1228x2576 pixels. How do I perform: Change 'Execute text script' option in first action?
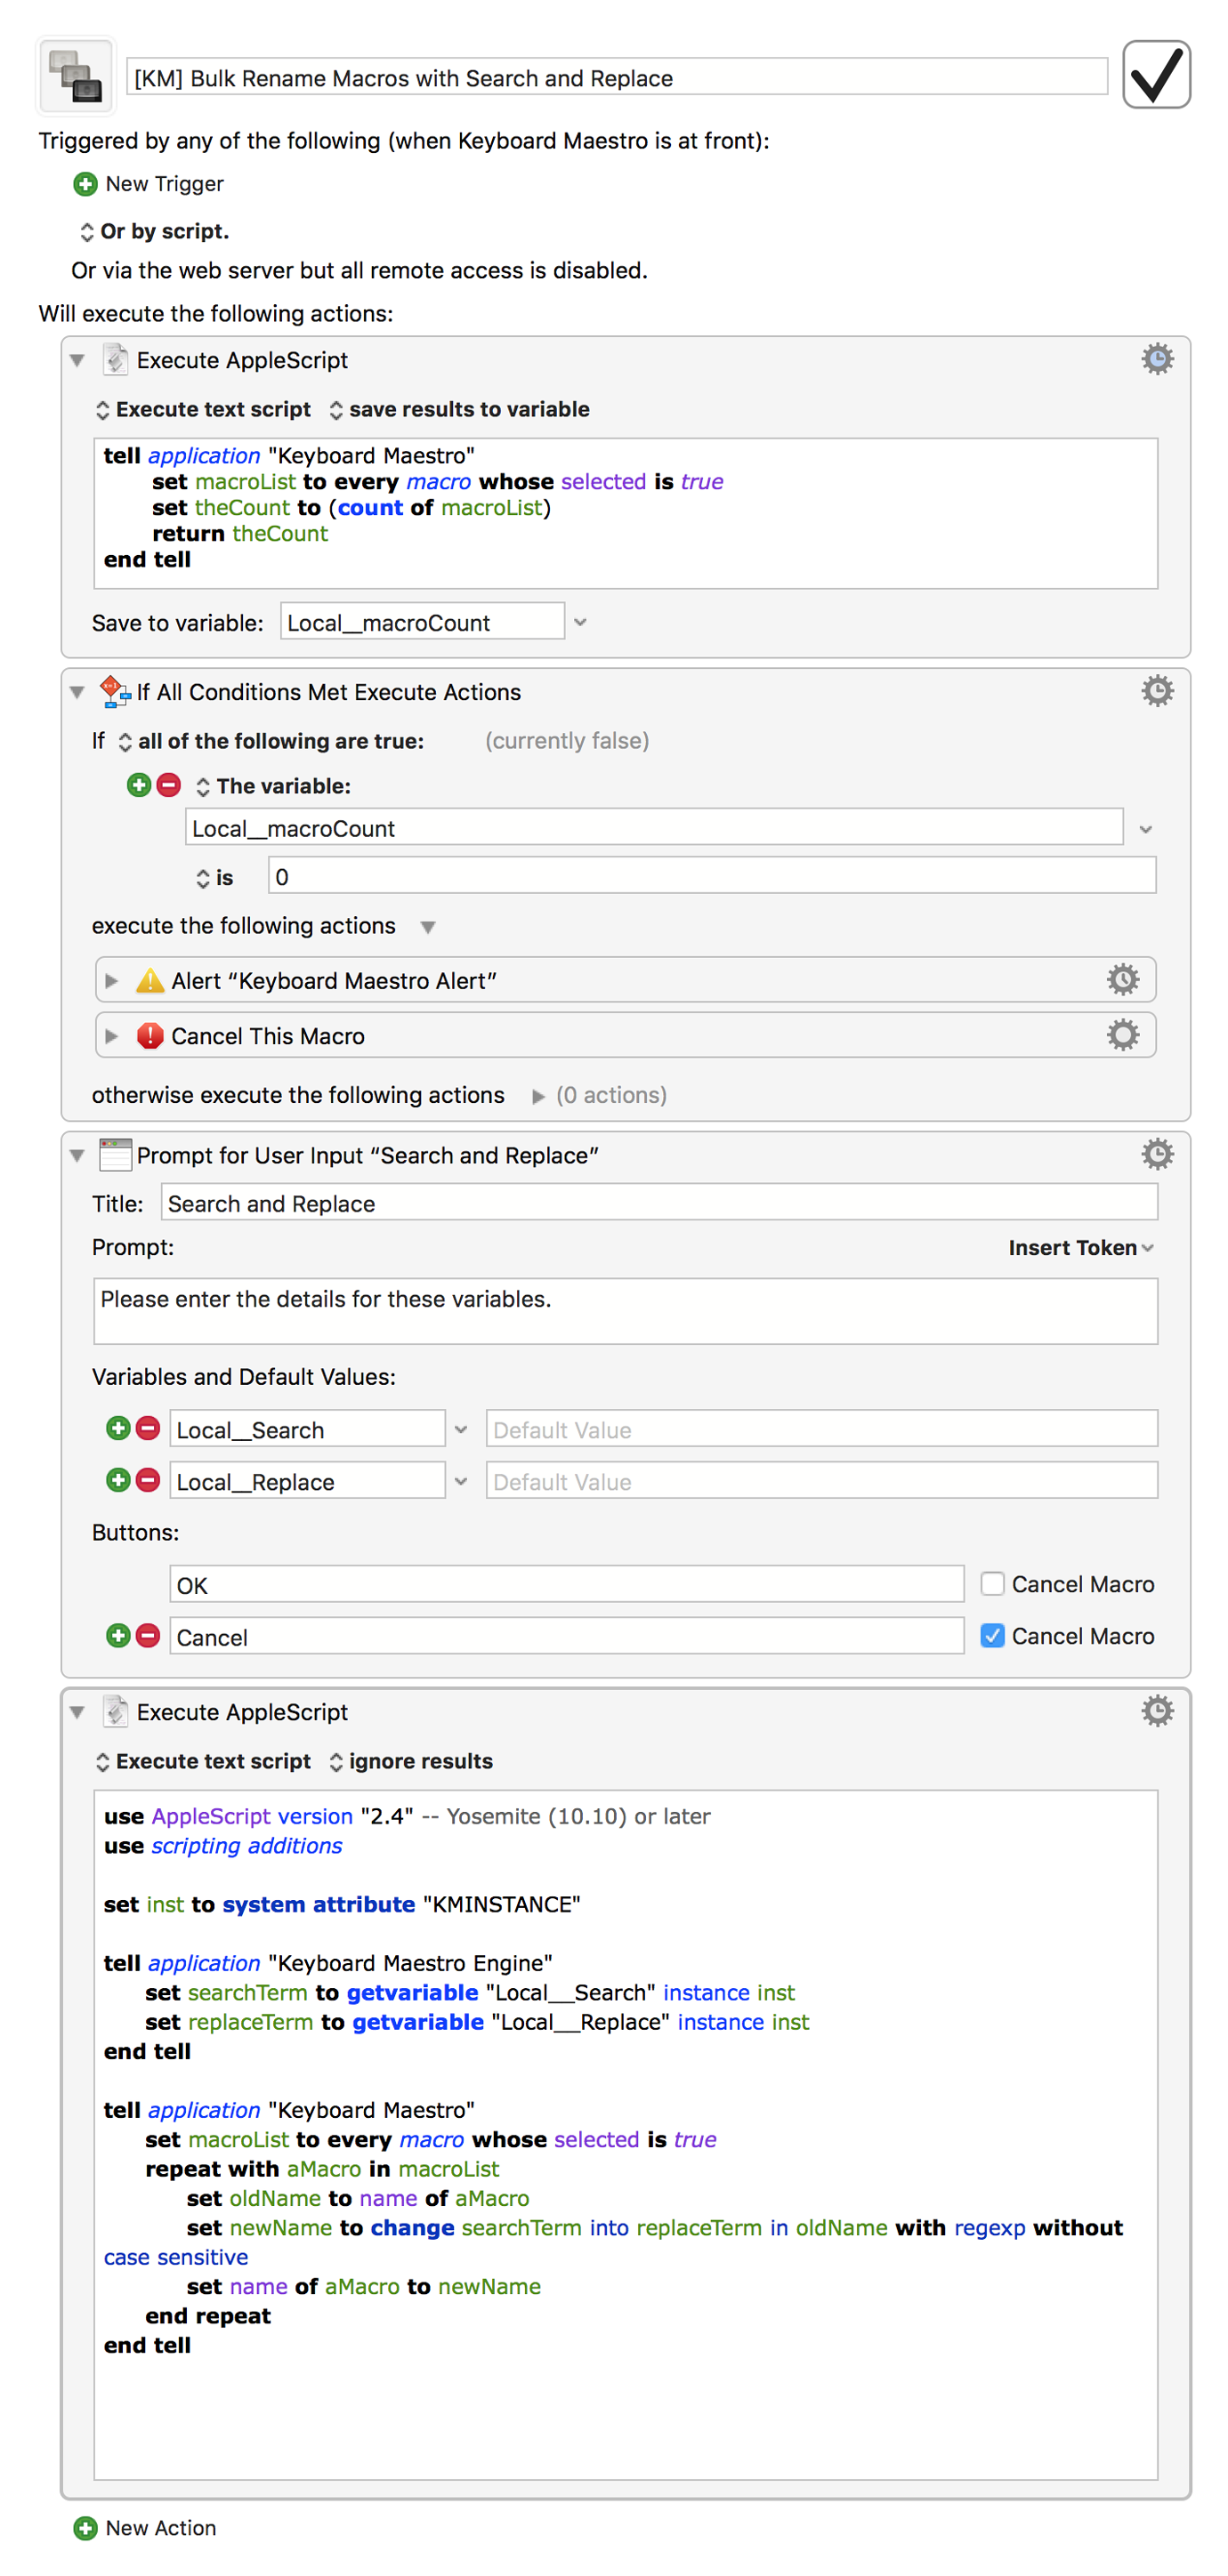(203, 409)
